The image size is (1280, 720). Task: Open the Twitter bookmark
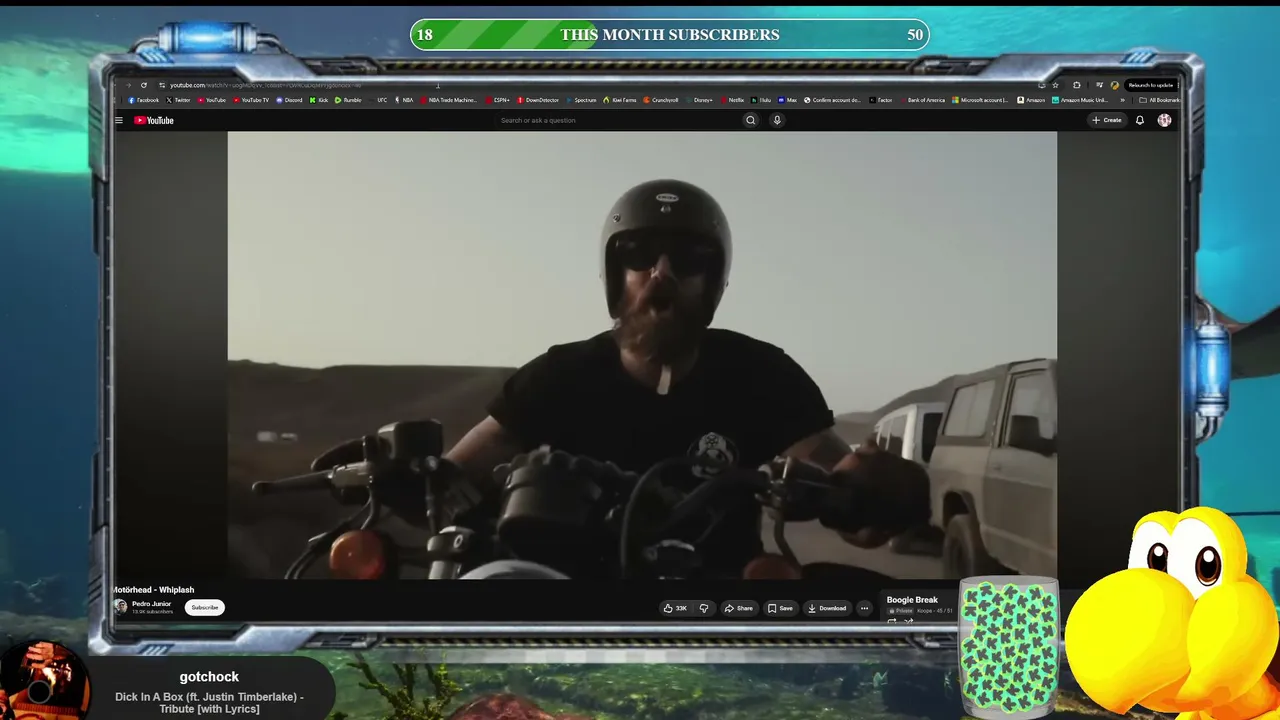point(178,100)
